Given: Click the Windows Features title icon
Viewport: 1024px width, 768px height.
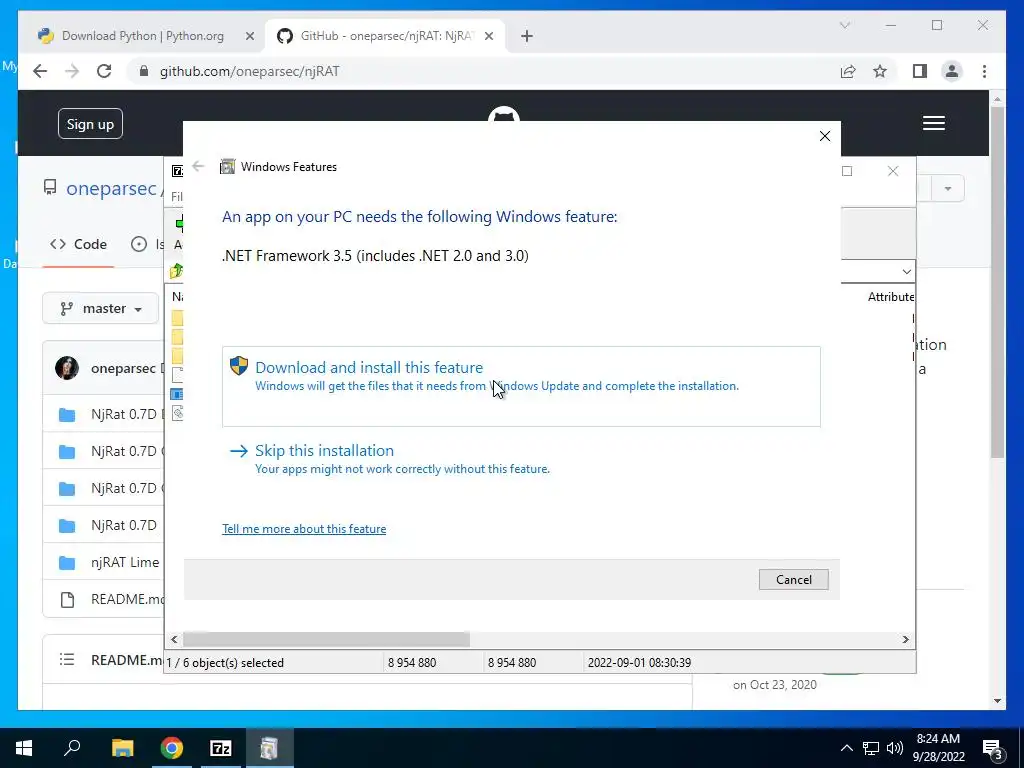Looking at the screenshot, I should pyautogui.click(x=227, y=167).
